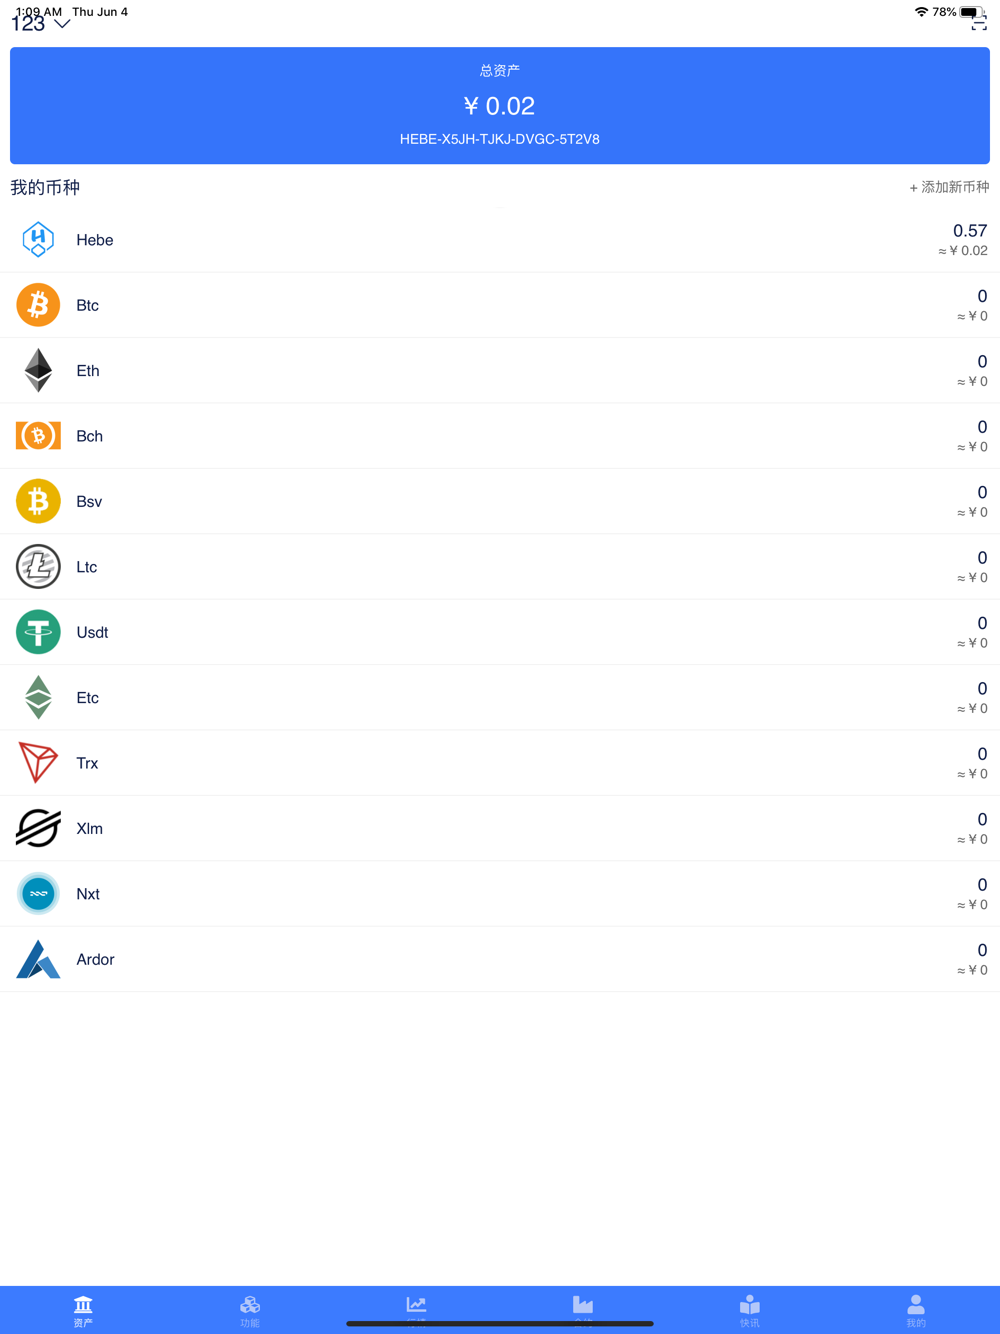Open the Ardor coin row
The image size is (1000, 1334).
pos(500,959)
